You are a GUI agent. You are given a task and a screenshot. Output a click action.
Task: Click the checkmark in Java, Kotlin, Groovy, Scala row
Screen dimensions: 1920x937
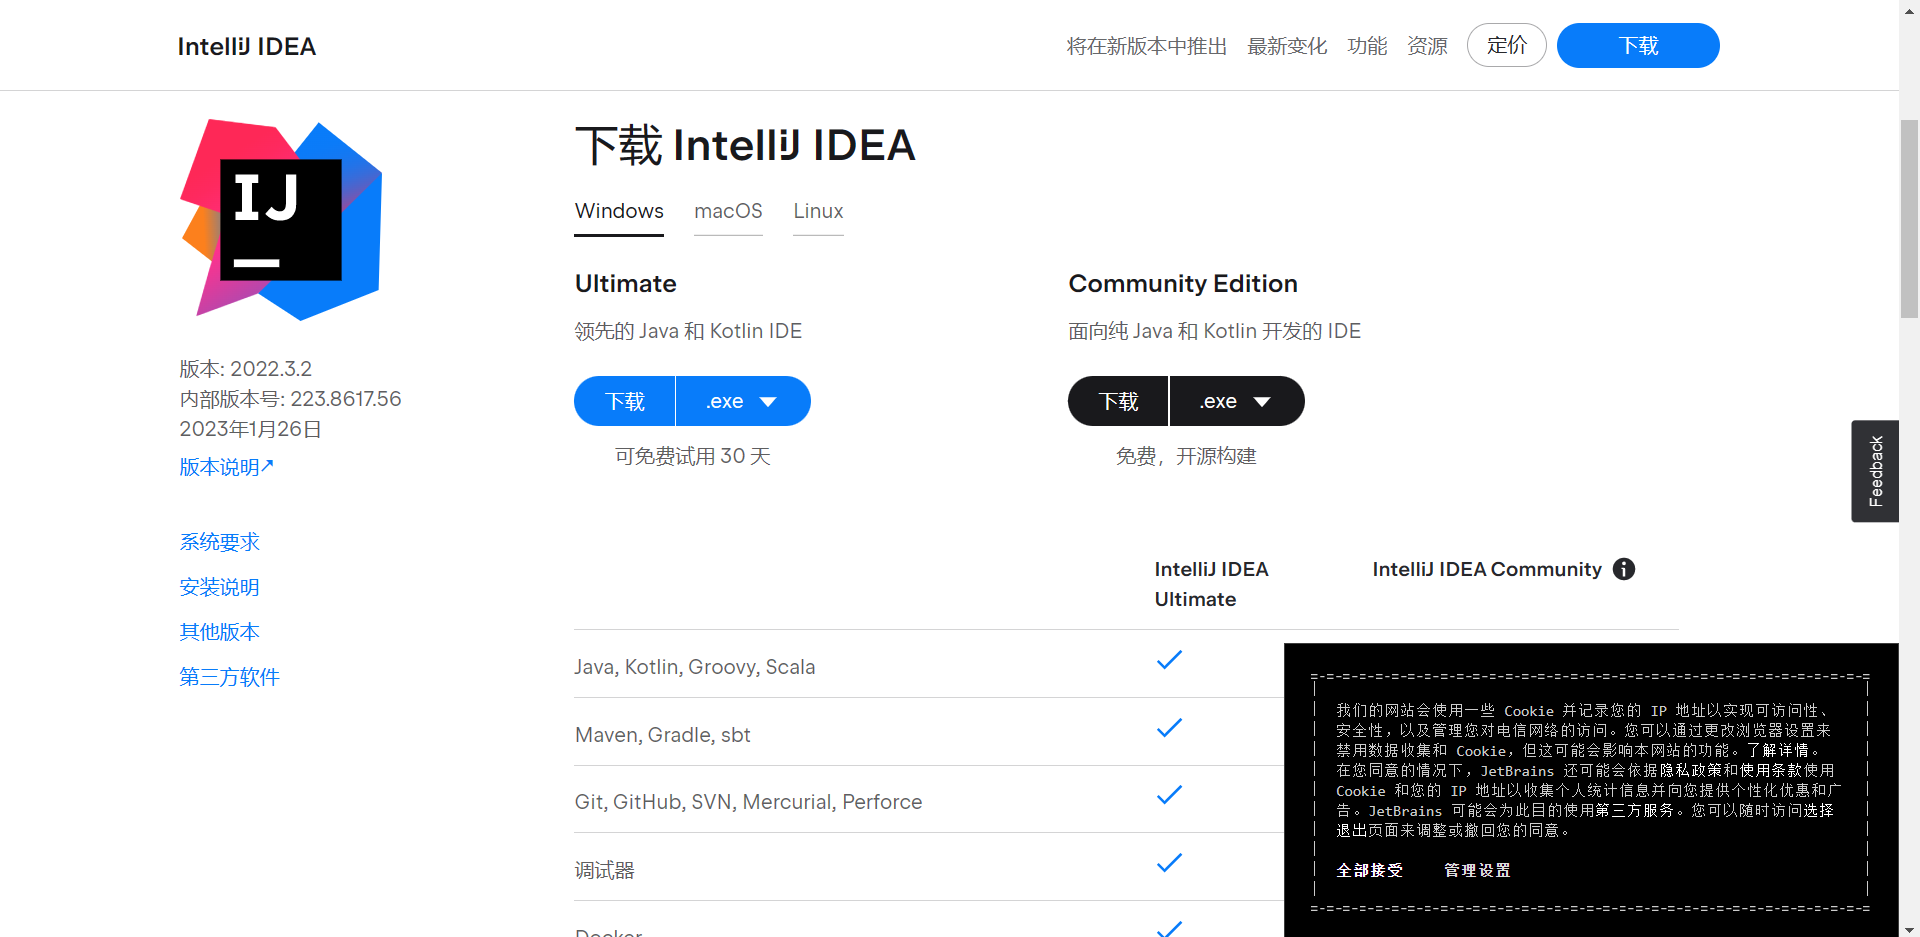(x=1169, y=660)
